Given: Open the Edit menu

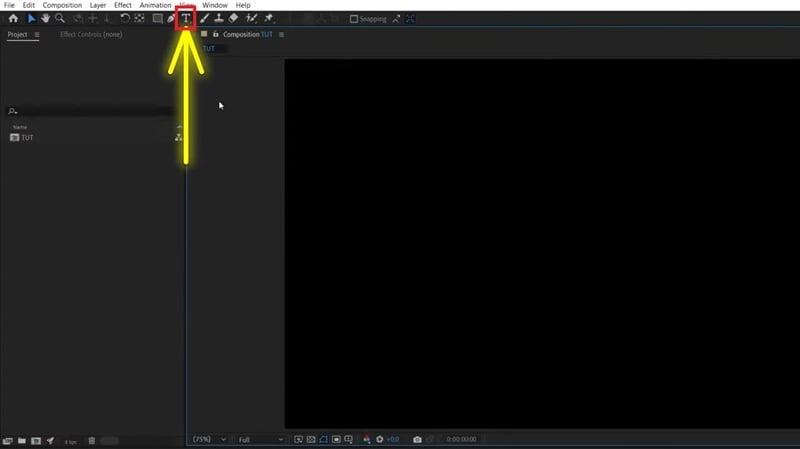Looking at the screenshot, I should coord(29,5).
